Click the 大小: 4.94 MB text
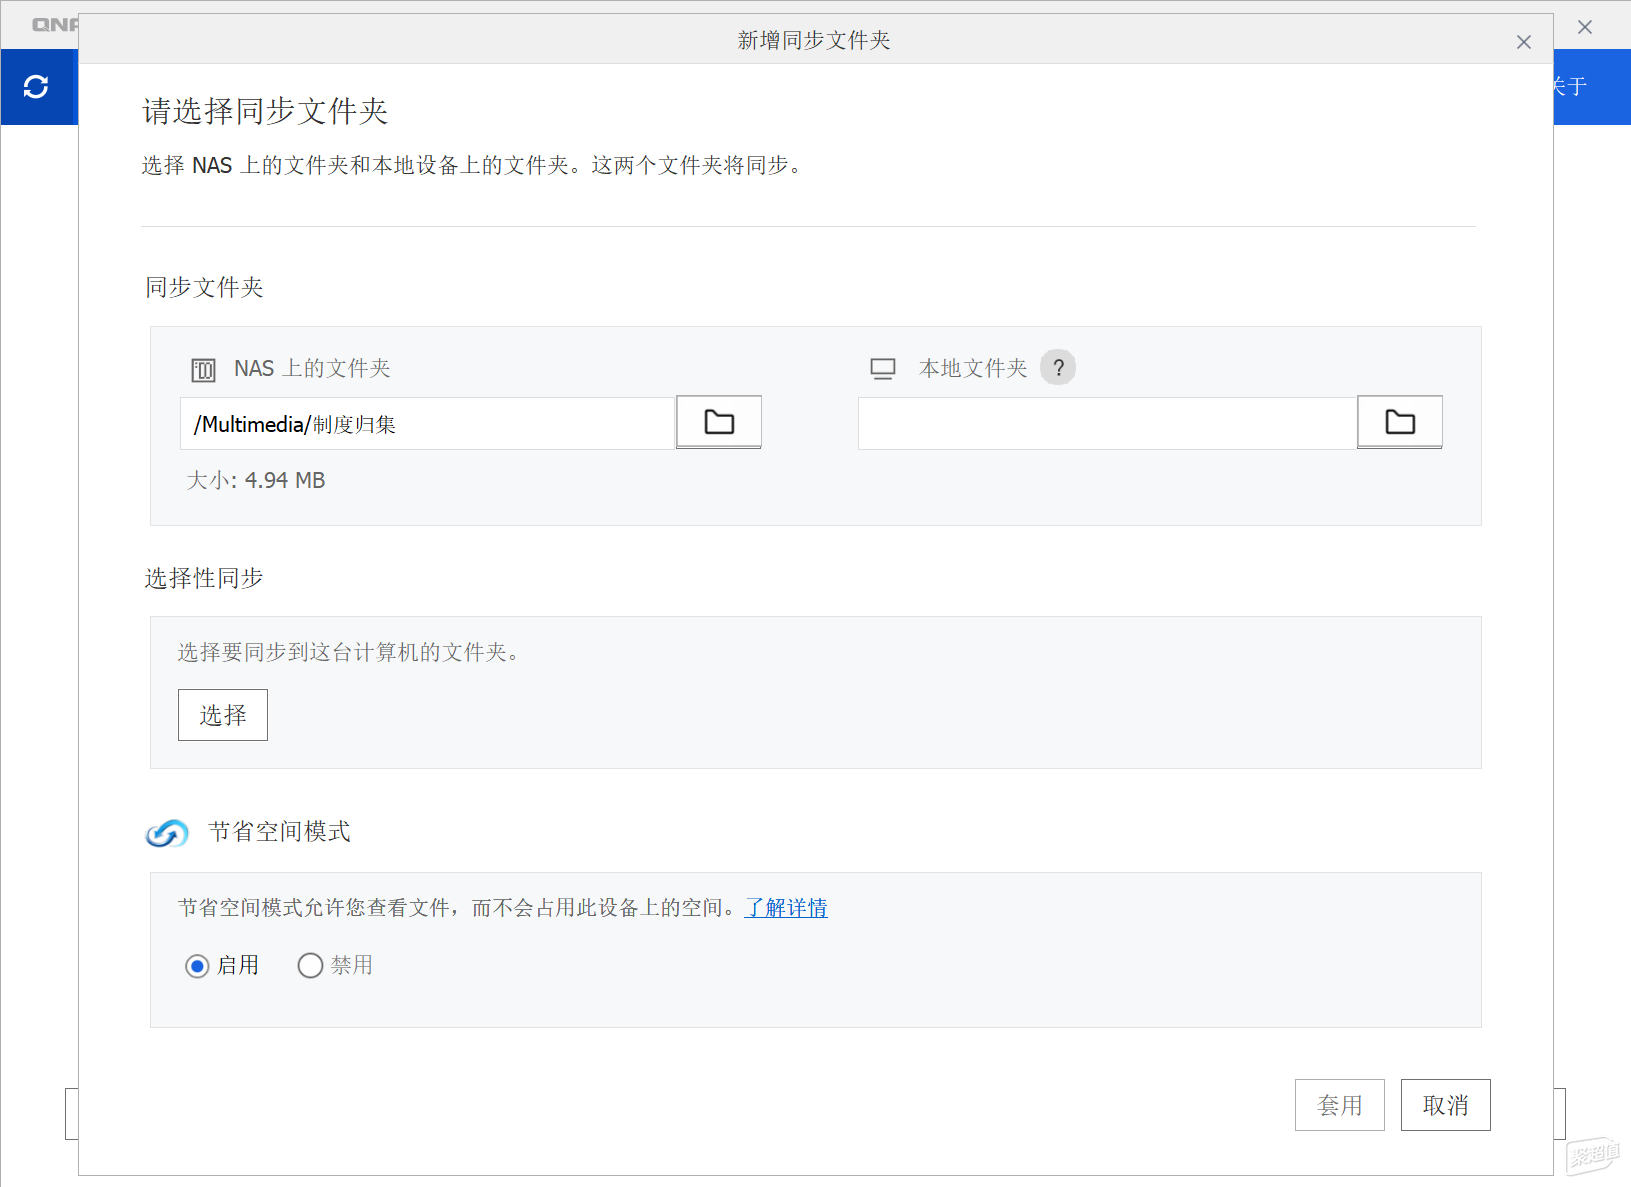 tap(256, 481)
